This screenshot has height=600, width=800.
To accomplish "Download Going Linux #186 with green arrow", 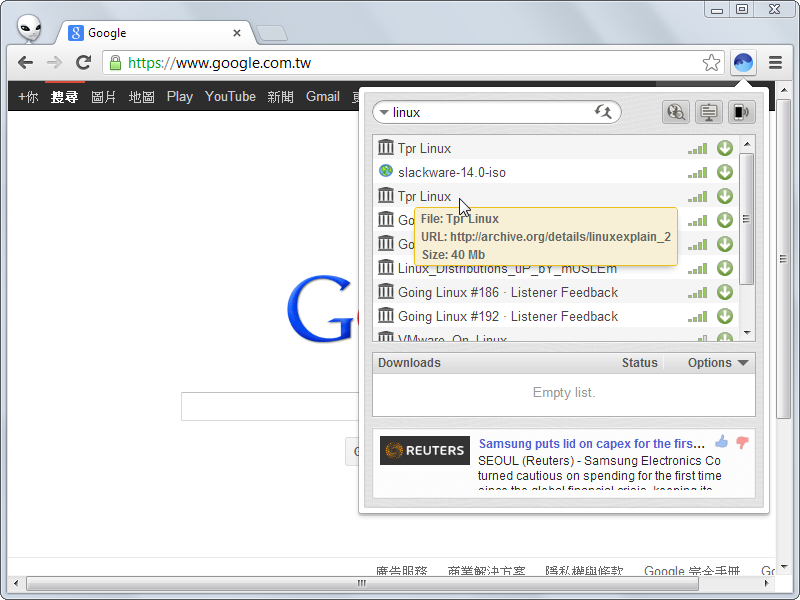I will 724,292.
